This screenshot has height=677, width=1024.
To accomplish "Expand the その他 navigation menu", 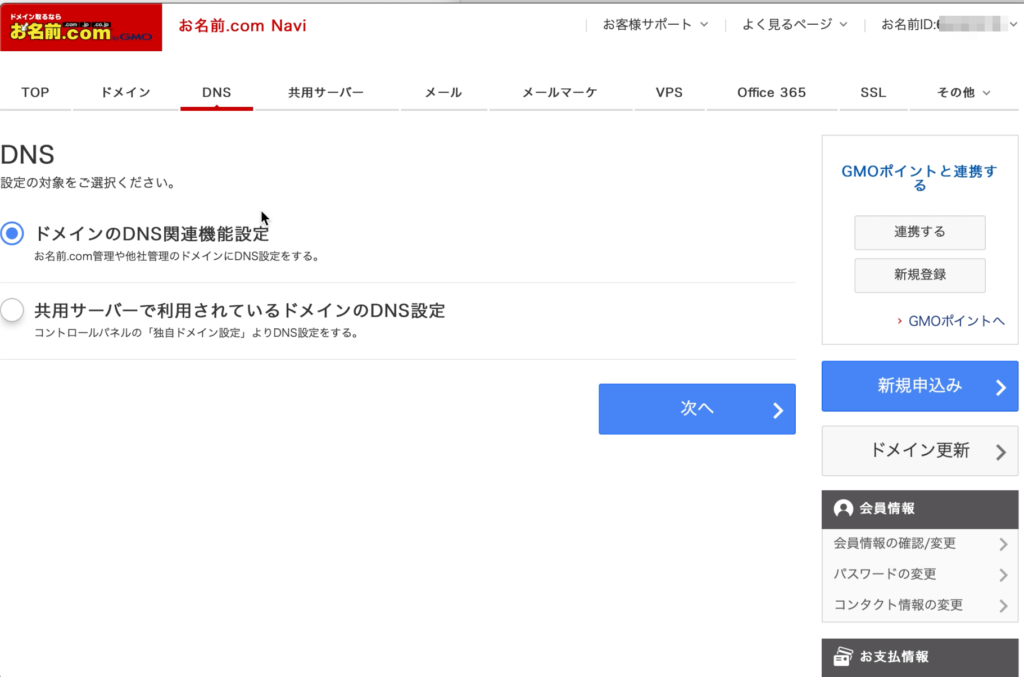I will coord(963,93).
